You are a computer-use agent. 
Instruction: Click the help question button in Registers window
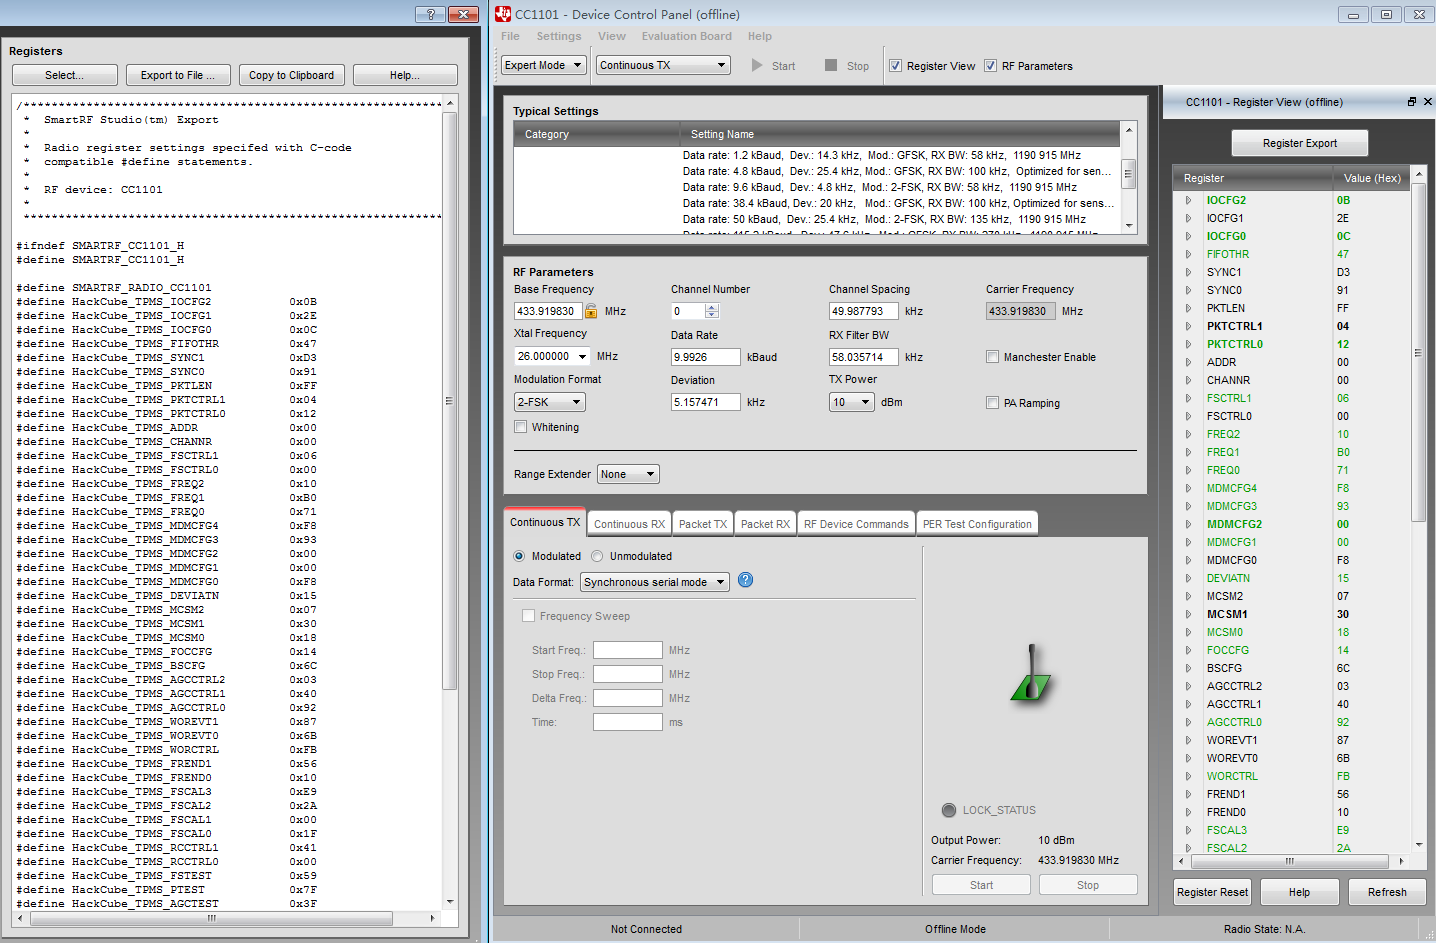(x=430, y=14)
